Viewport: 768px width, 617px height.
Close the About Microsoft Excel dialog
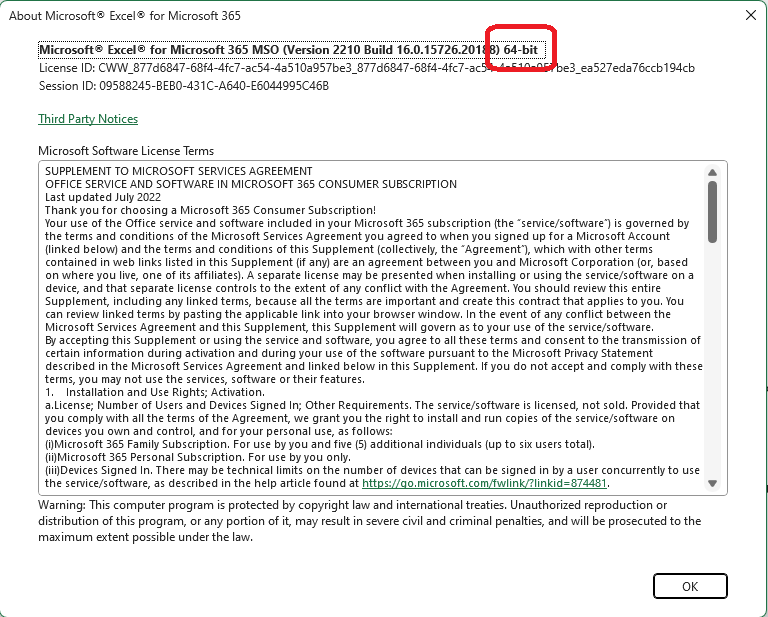point(750,15)
